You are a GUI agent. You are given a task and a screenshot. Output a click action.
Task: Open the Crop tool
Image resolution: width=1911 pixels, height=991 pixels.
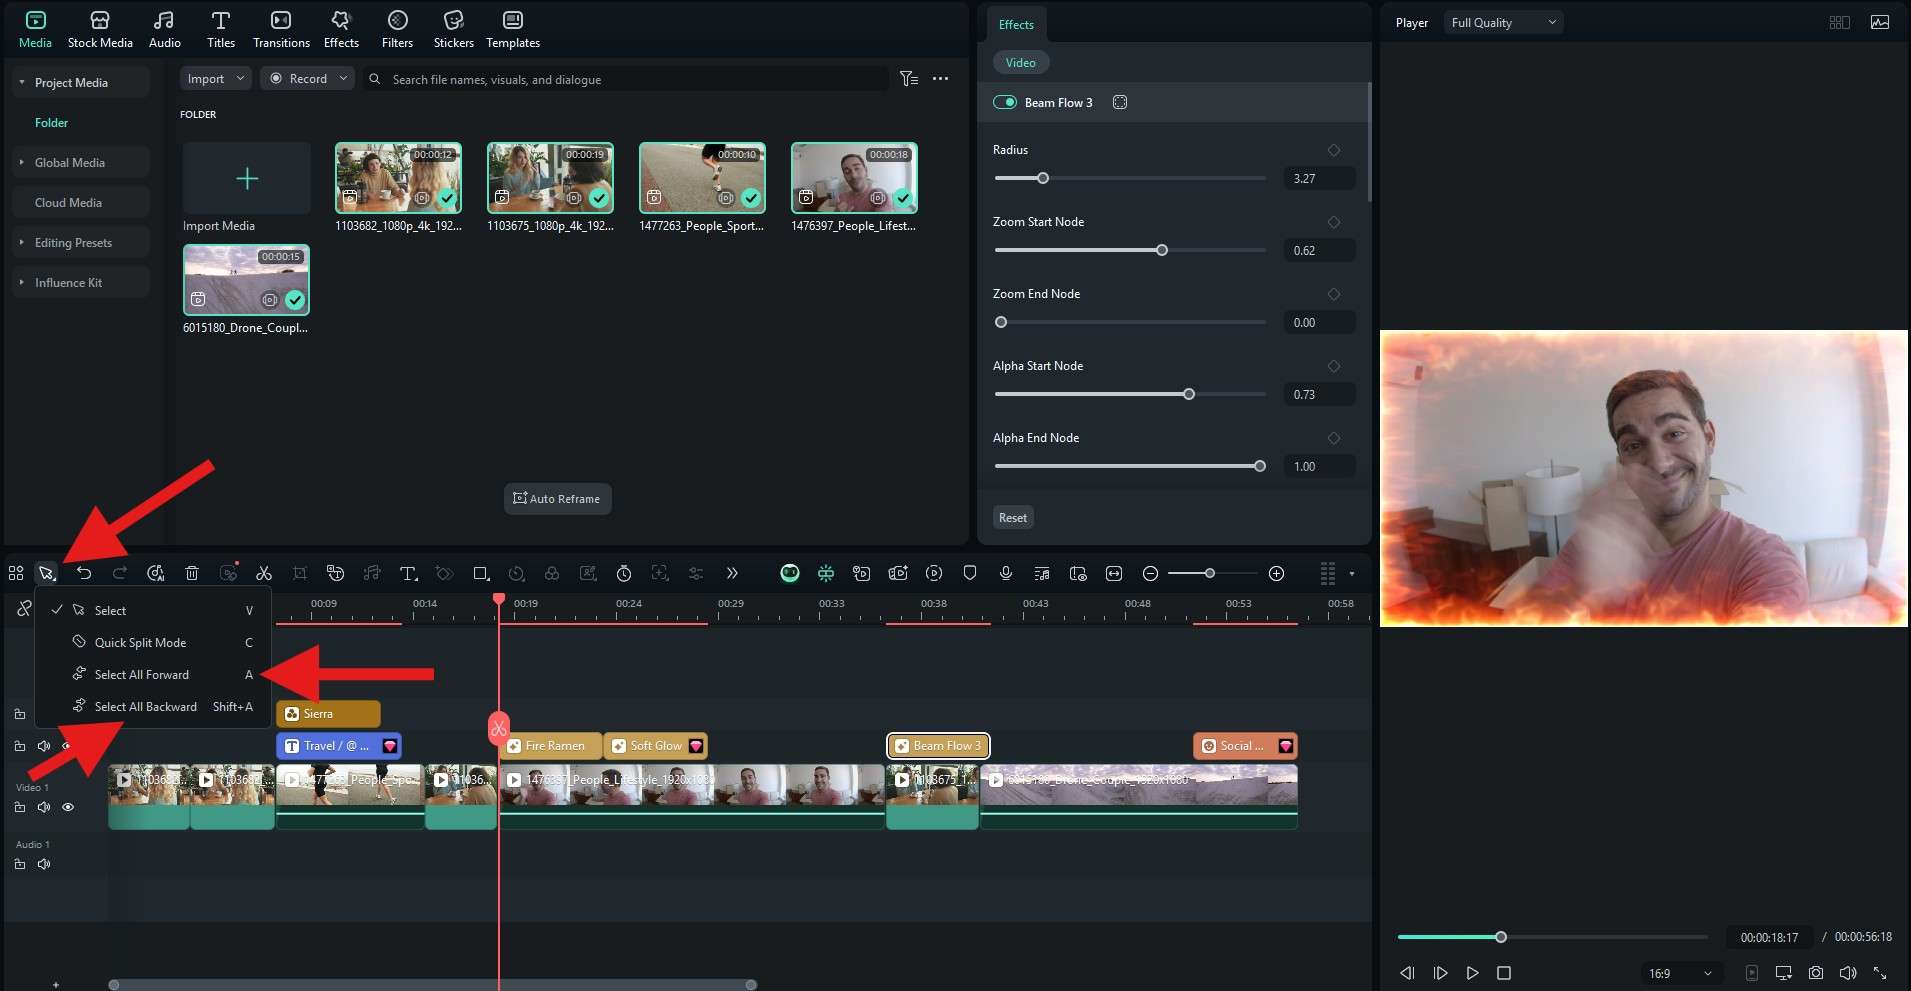(x=299, y=573)
